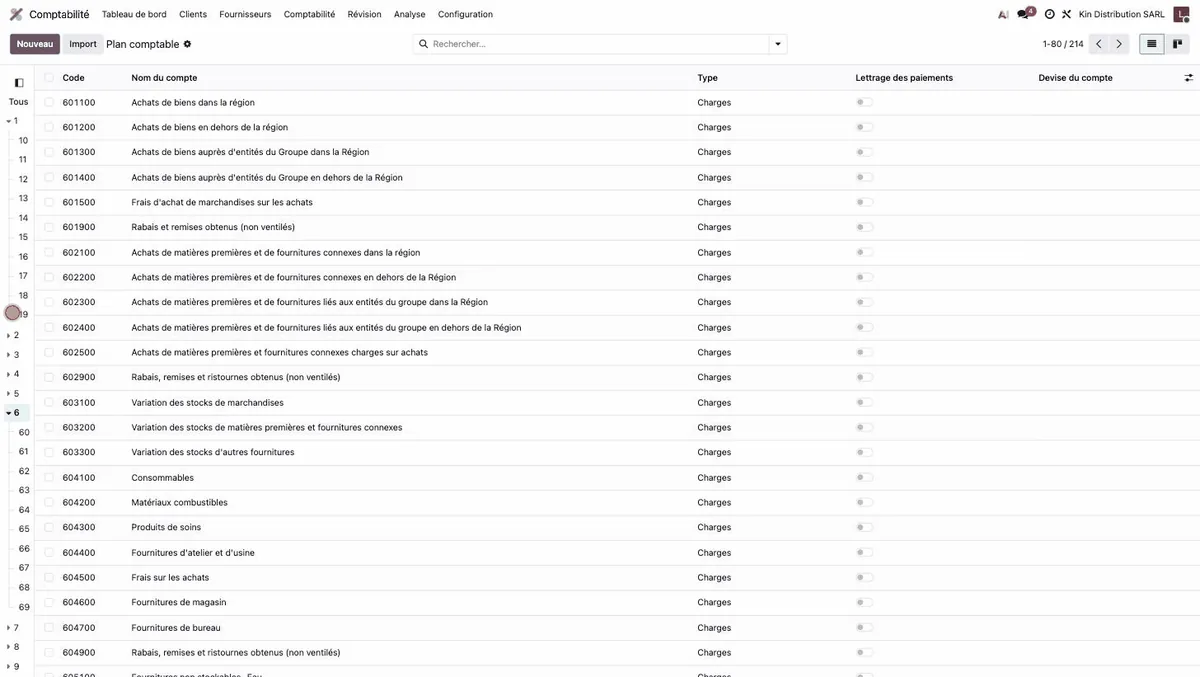
Task: Open account 'Matériaux combustibles'
Action: click(x=179, y=503)
